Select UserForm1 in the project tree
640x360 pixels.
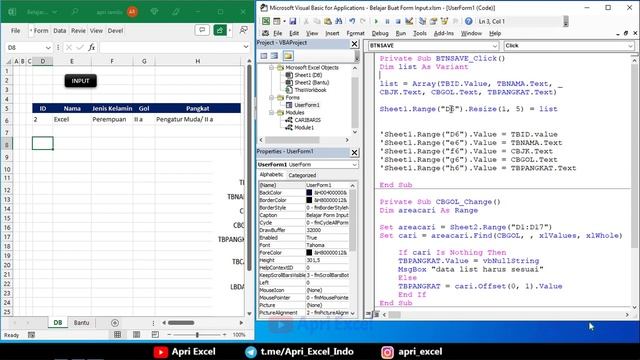[x=307, y=105]
